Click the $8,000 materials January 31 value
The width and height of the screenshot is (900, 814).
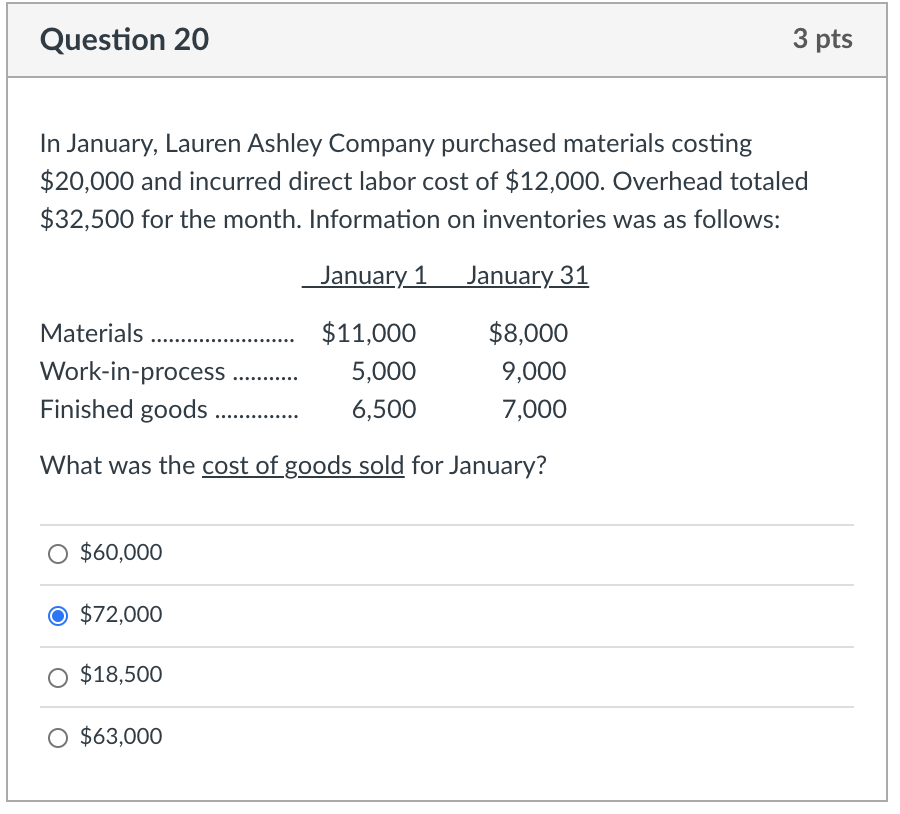[528, 333]
